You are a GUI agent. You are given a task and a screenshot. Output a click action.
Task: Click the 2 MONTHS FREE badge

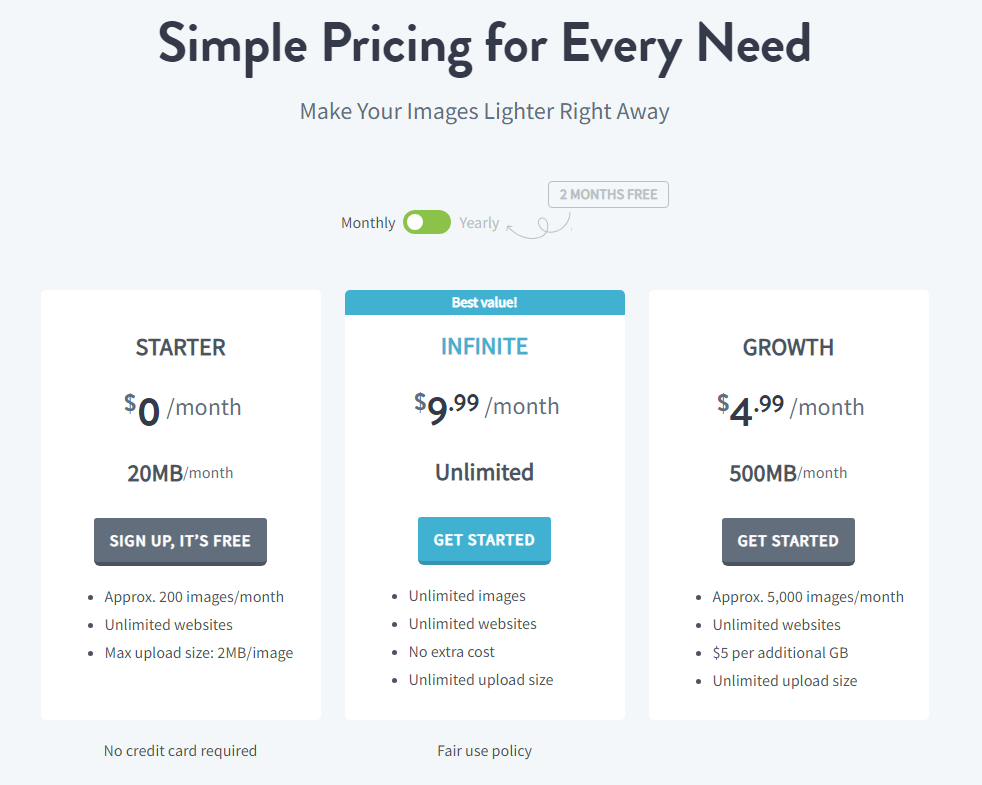[608, 194]
